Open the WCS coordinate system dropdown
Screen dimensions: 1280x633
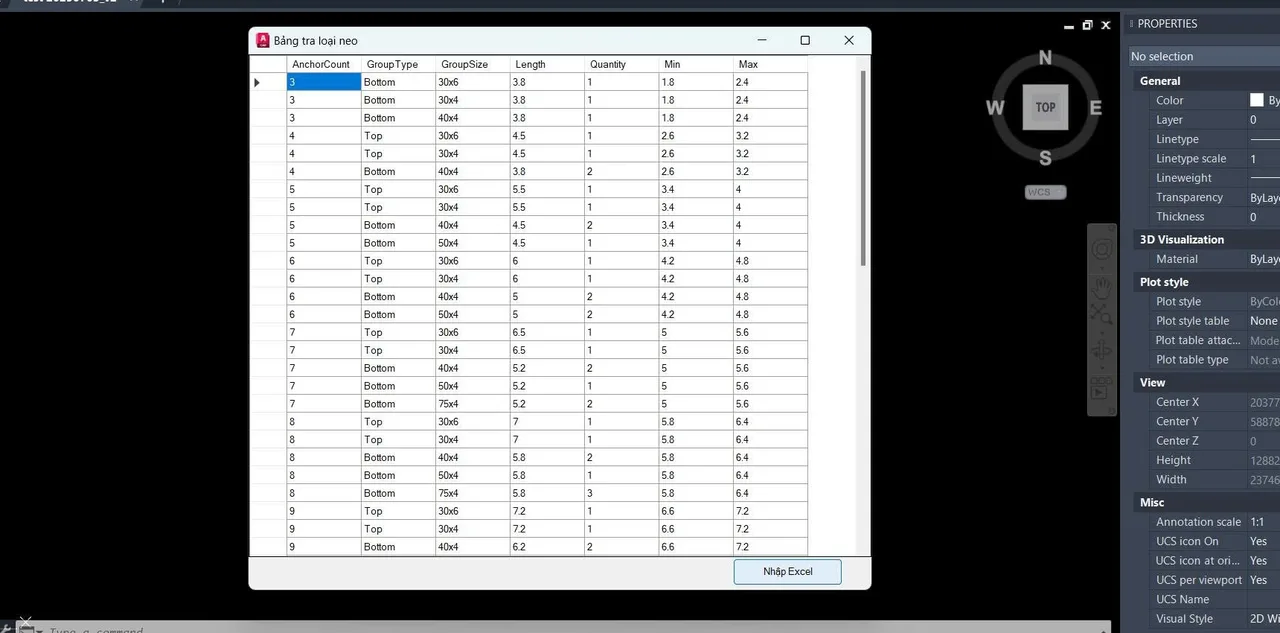point(1045,192)
